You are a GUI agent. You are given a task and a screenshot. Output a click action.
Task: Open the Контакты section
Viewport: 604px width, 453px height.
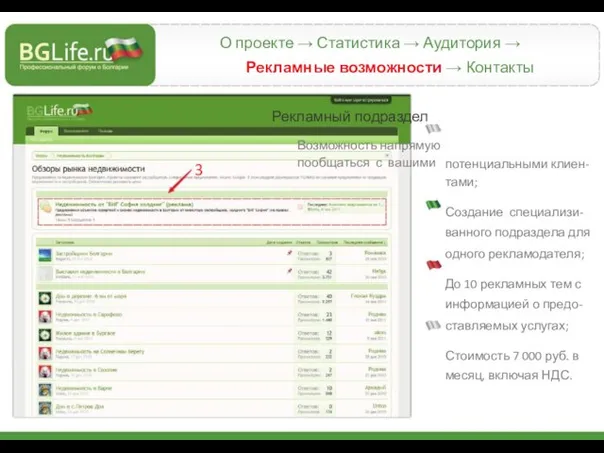pos(500,67)
